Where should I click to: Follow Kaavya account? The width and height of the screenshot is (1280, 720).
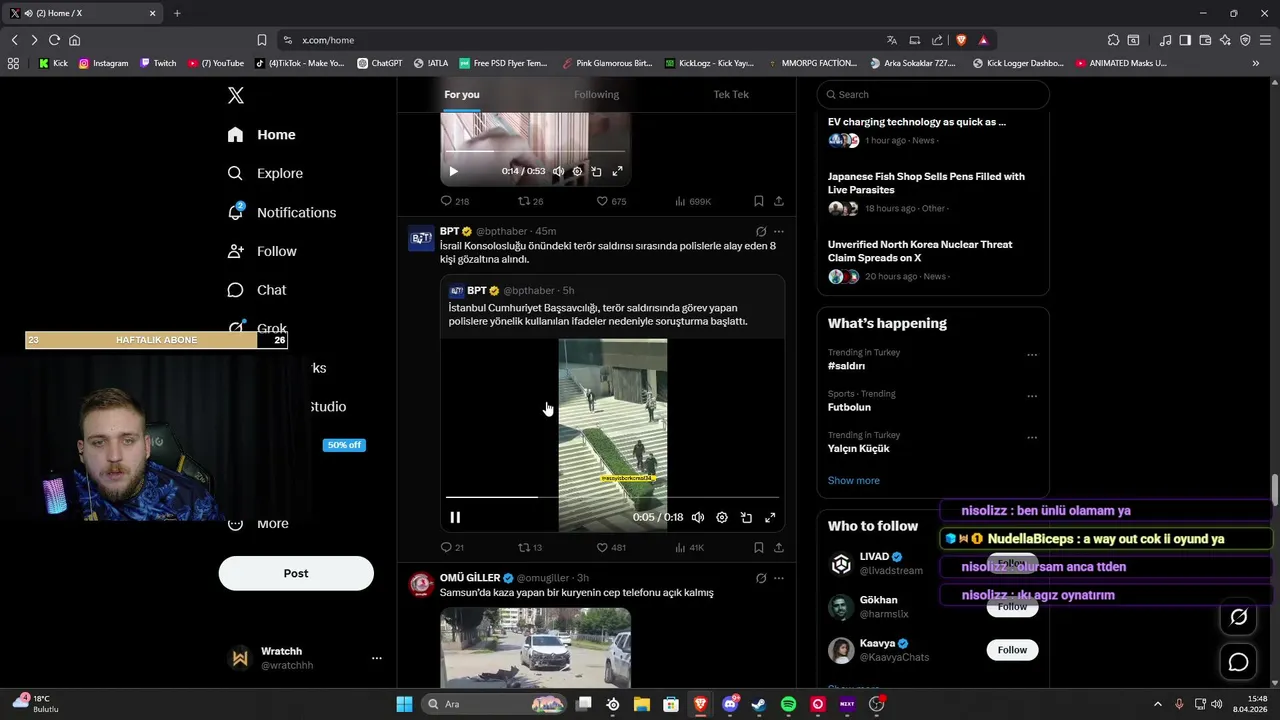[x=1012, y=650]
